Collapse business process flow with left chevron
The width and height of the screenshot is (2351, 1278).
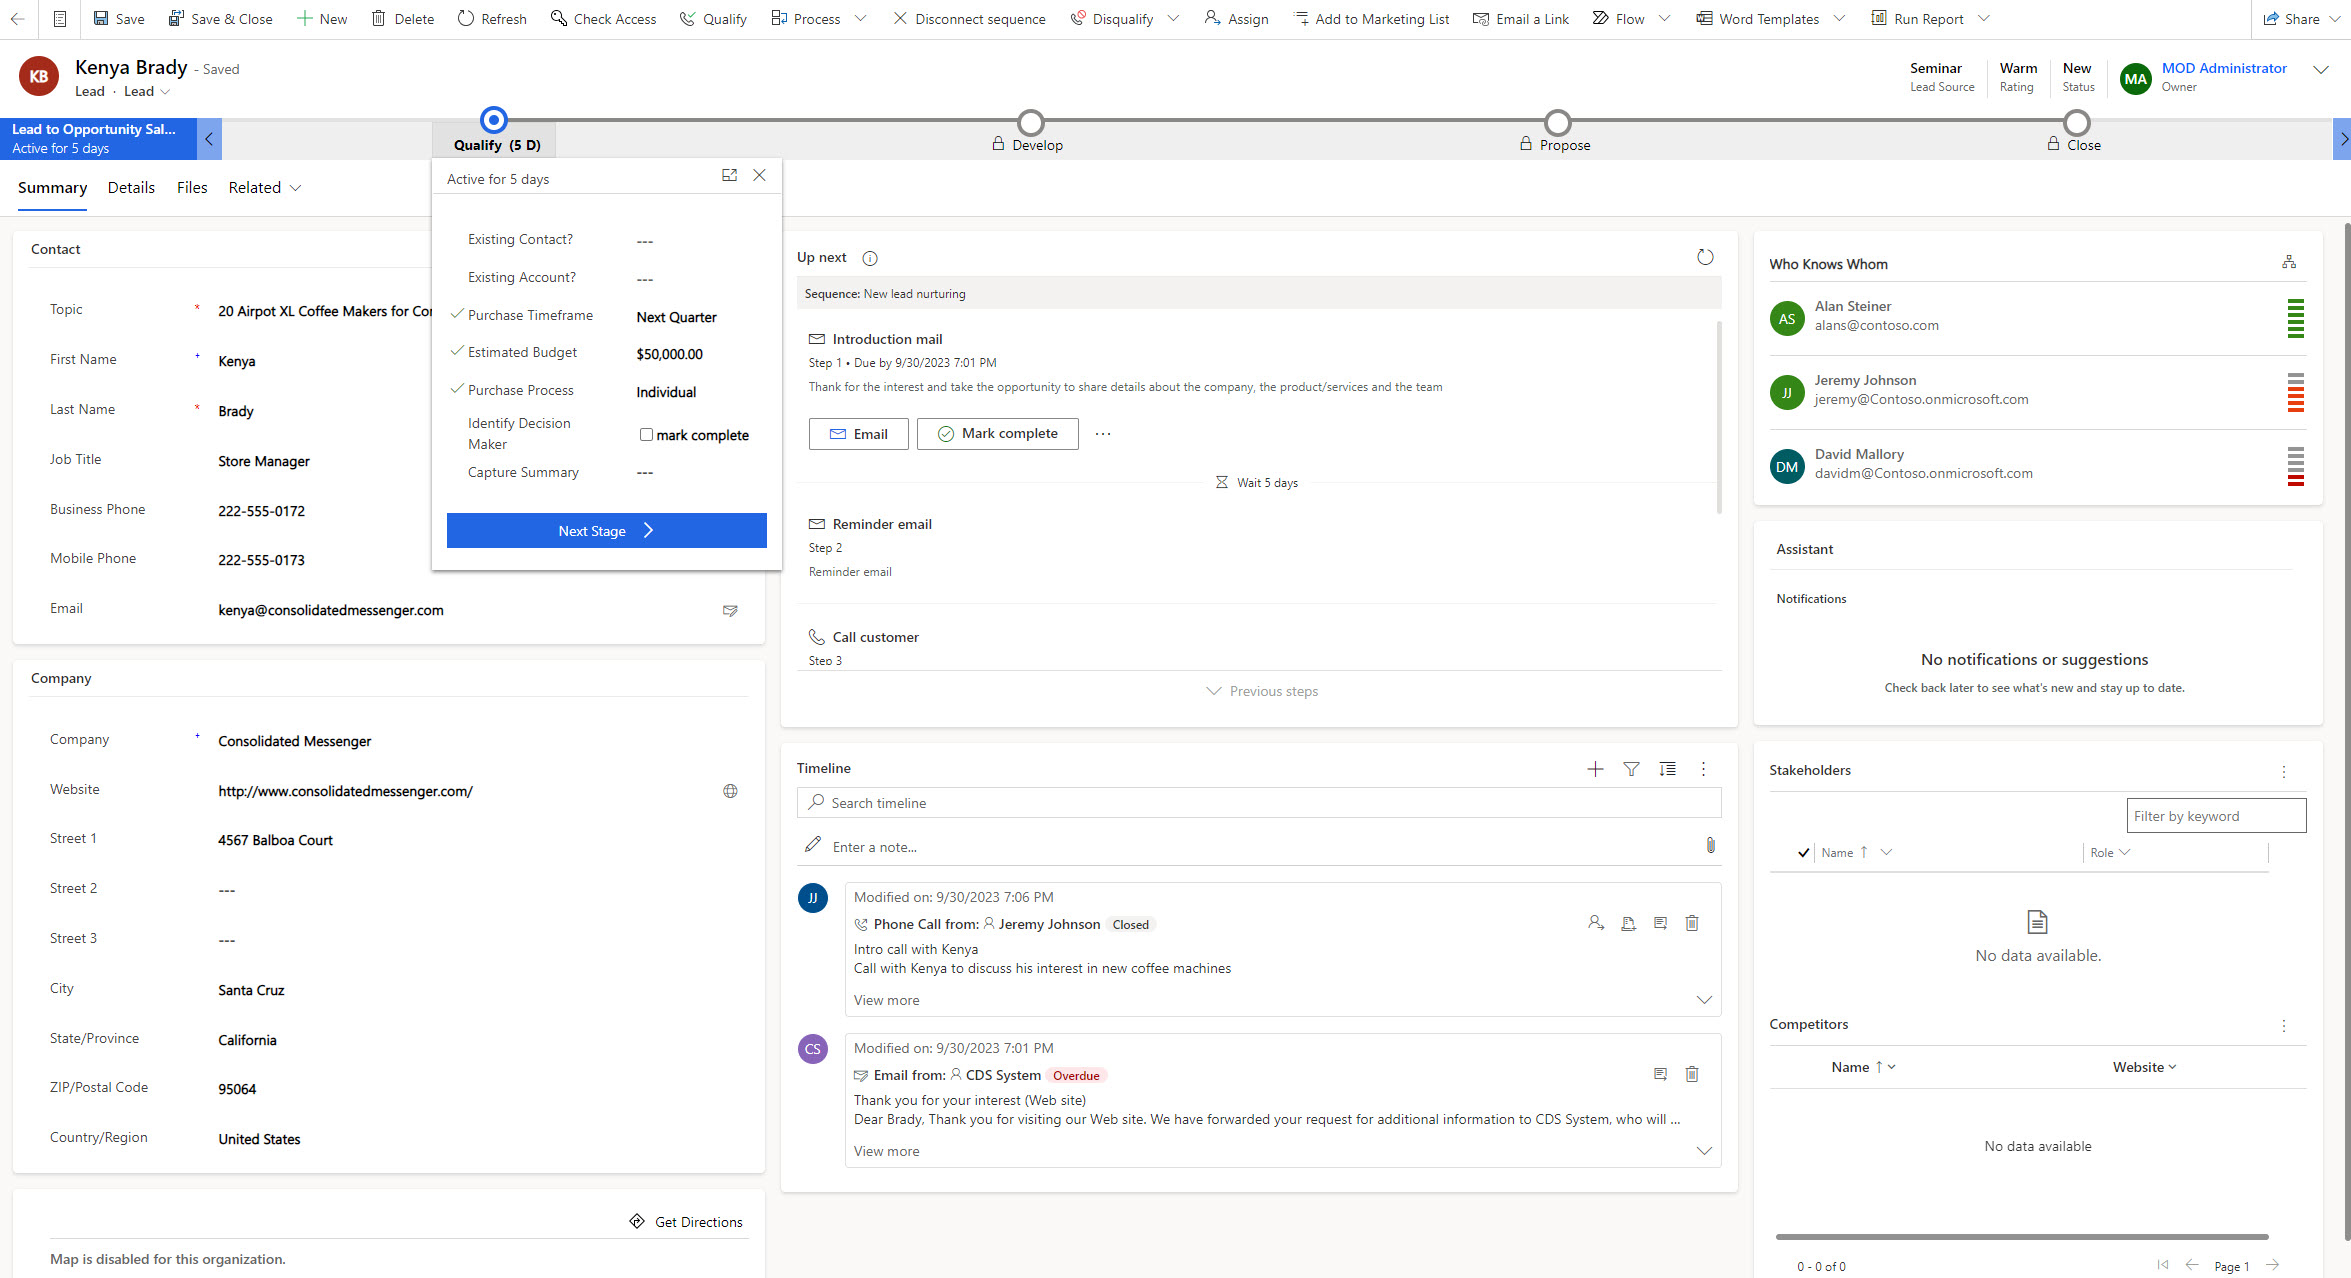coord(209,139)
